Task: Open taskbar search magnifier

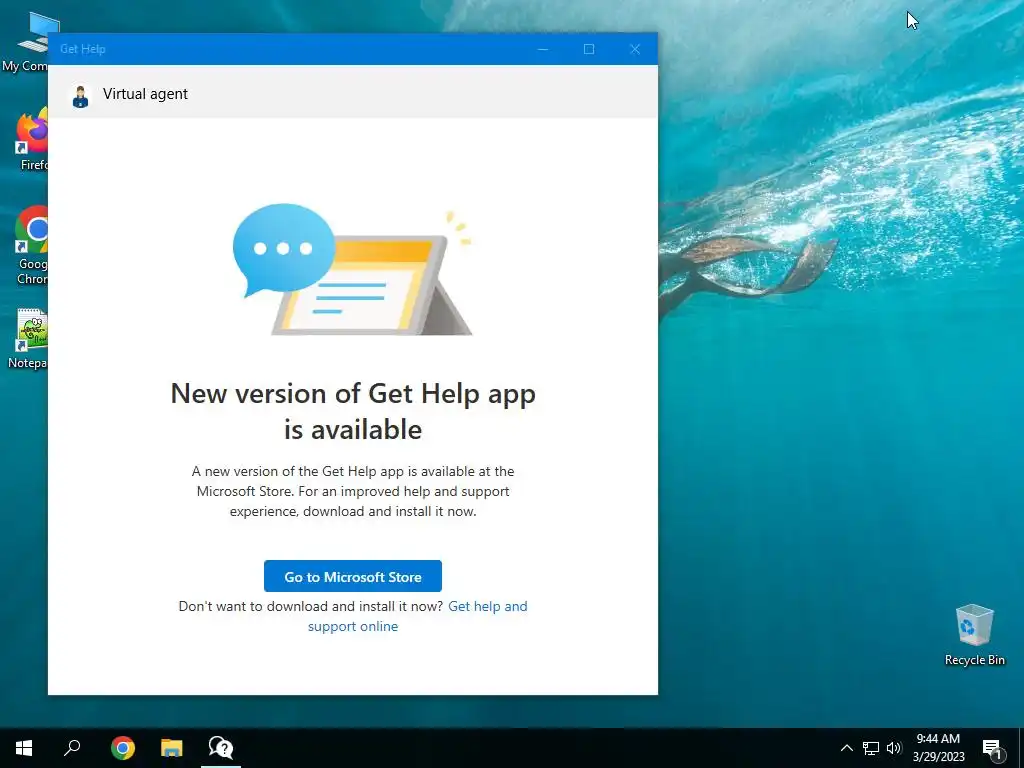Action: (x=72, y=748)
